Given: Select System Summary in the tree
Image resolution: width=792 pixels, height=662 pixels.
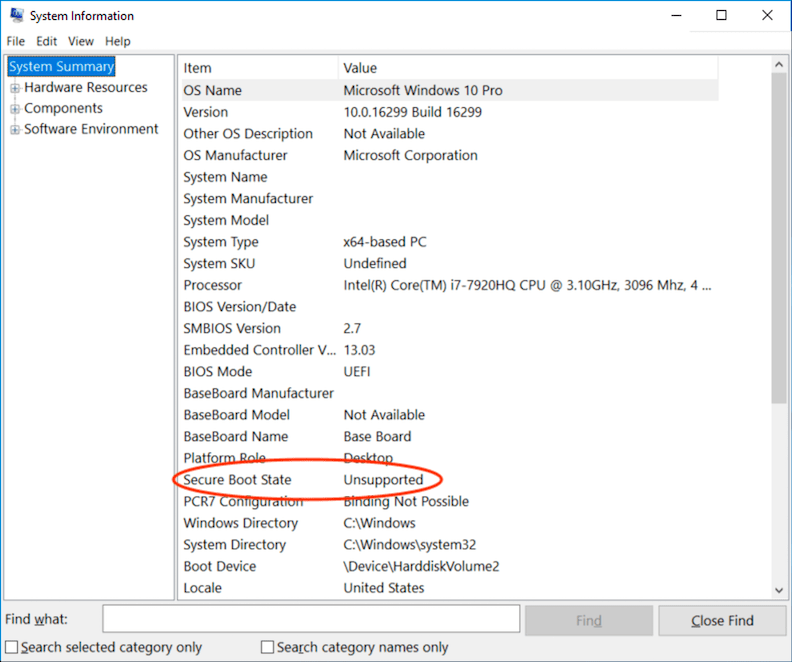Looking at the screenshot, I should pos(62,67).
